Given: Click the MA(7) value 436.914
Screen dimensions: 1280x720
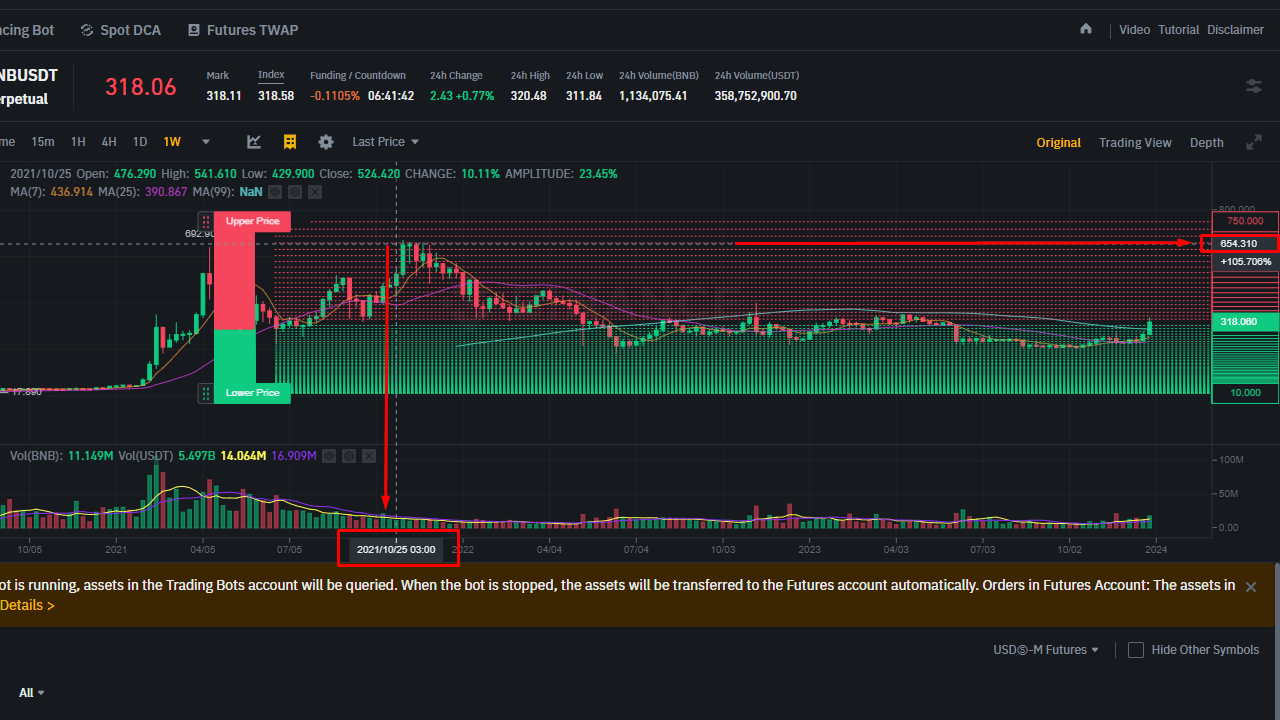Looking at the screenshot, I should 72,192.
